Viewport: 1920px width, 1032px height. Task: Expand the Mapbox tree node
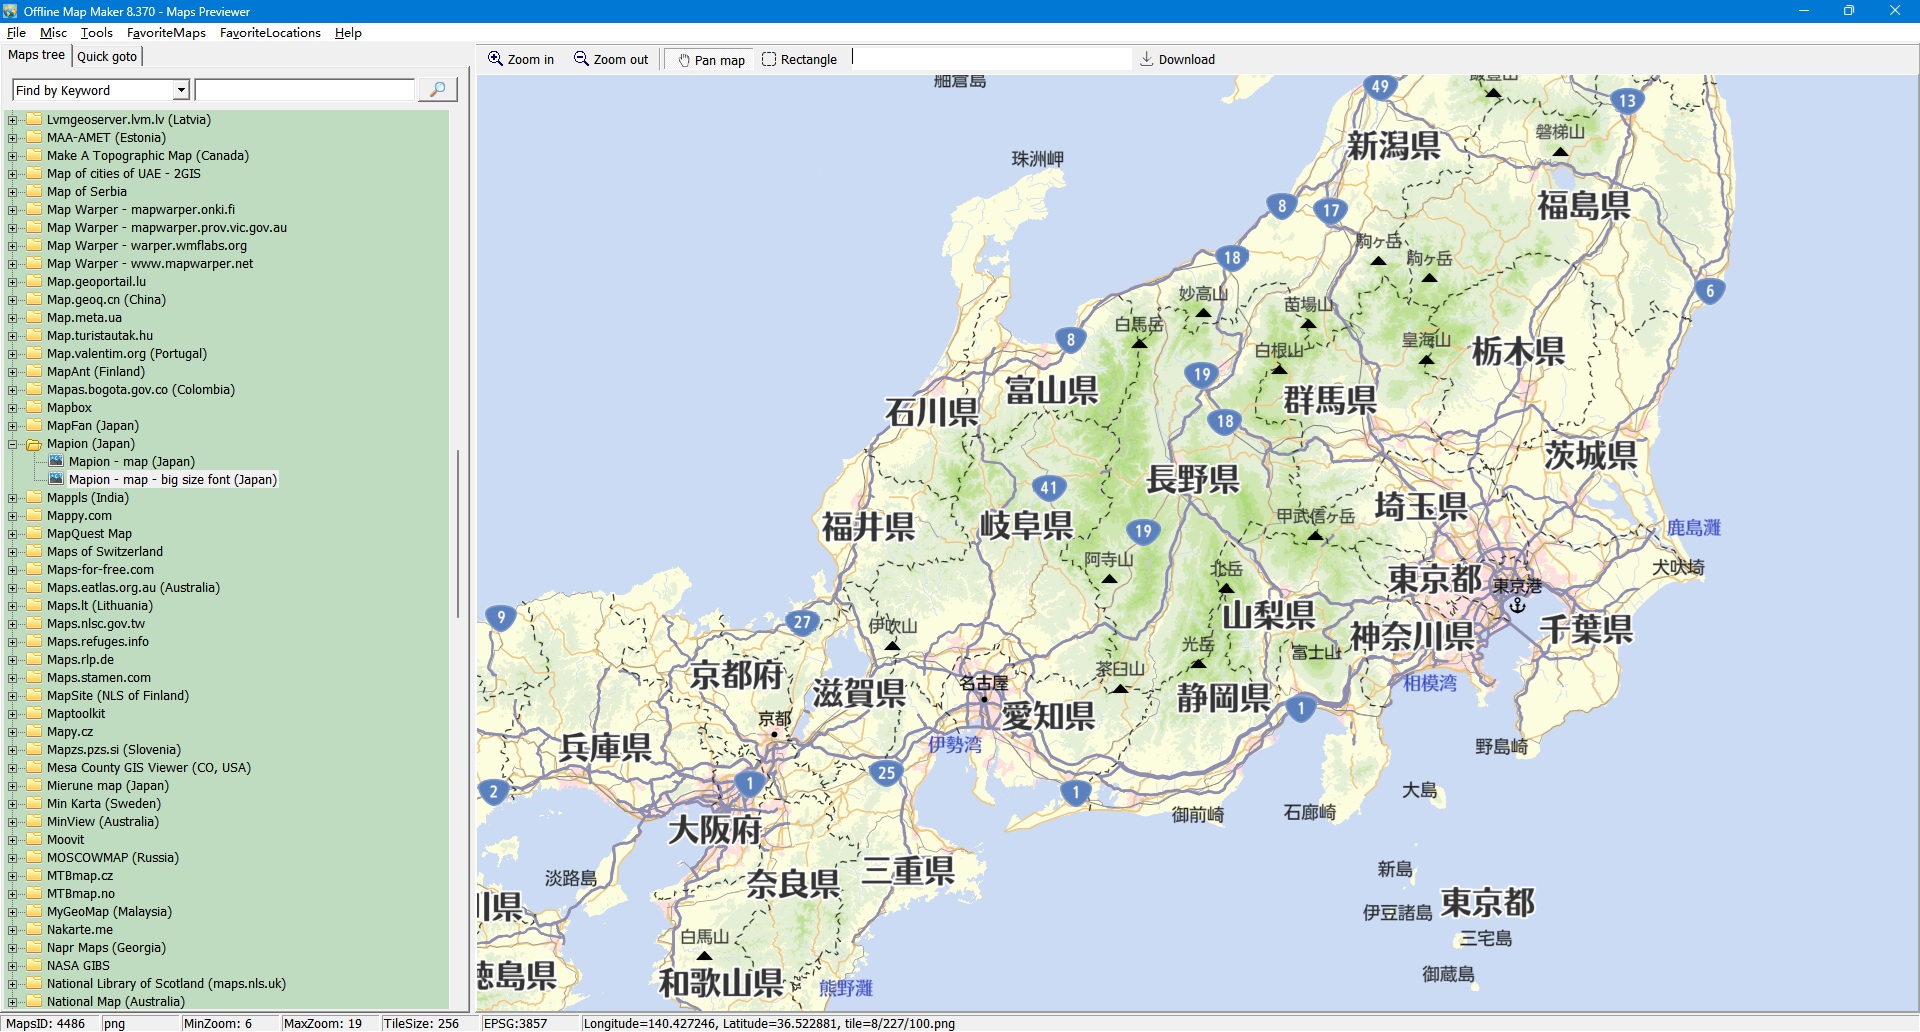[x=13, y=408]
